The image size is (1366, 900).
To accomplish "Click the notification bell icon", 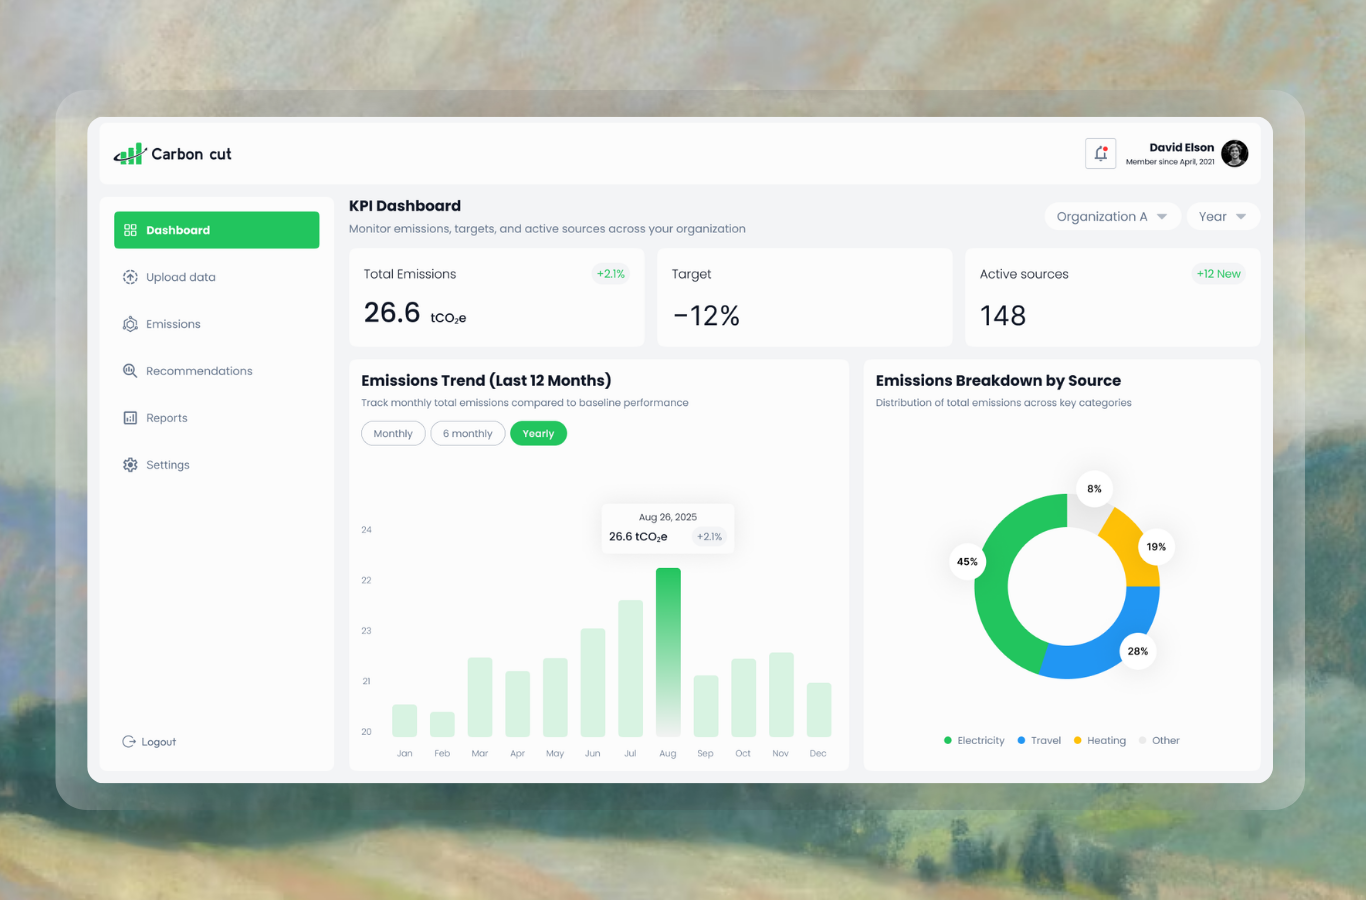I will [x=1100, y=154].
